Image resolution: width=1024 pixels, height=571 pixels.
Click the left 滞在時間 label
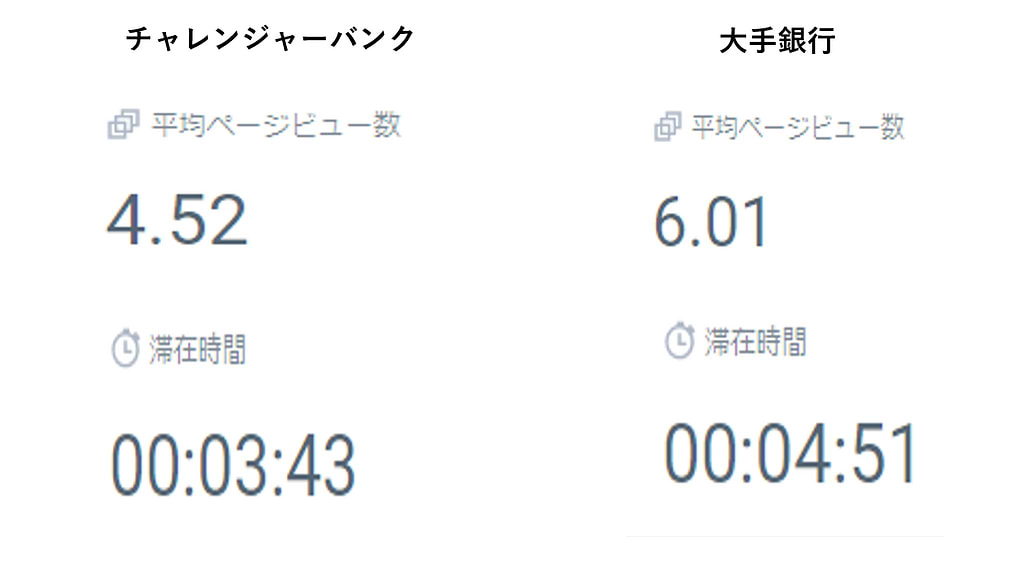[197, 350]
